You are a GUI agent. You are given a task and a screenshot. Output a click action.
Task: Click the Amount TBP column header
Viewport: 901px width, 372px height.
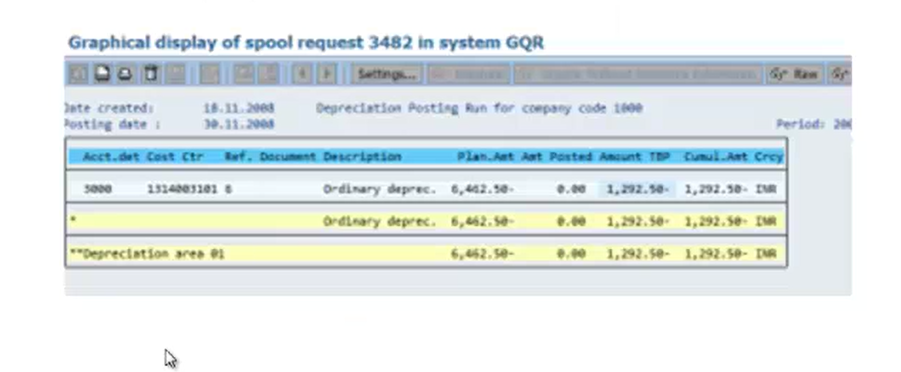pos(634,156)
